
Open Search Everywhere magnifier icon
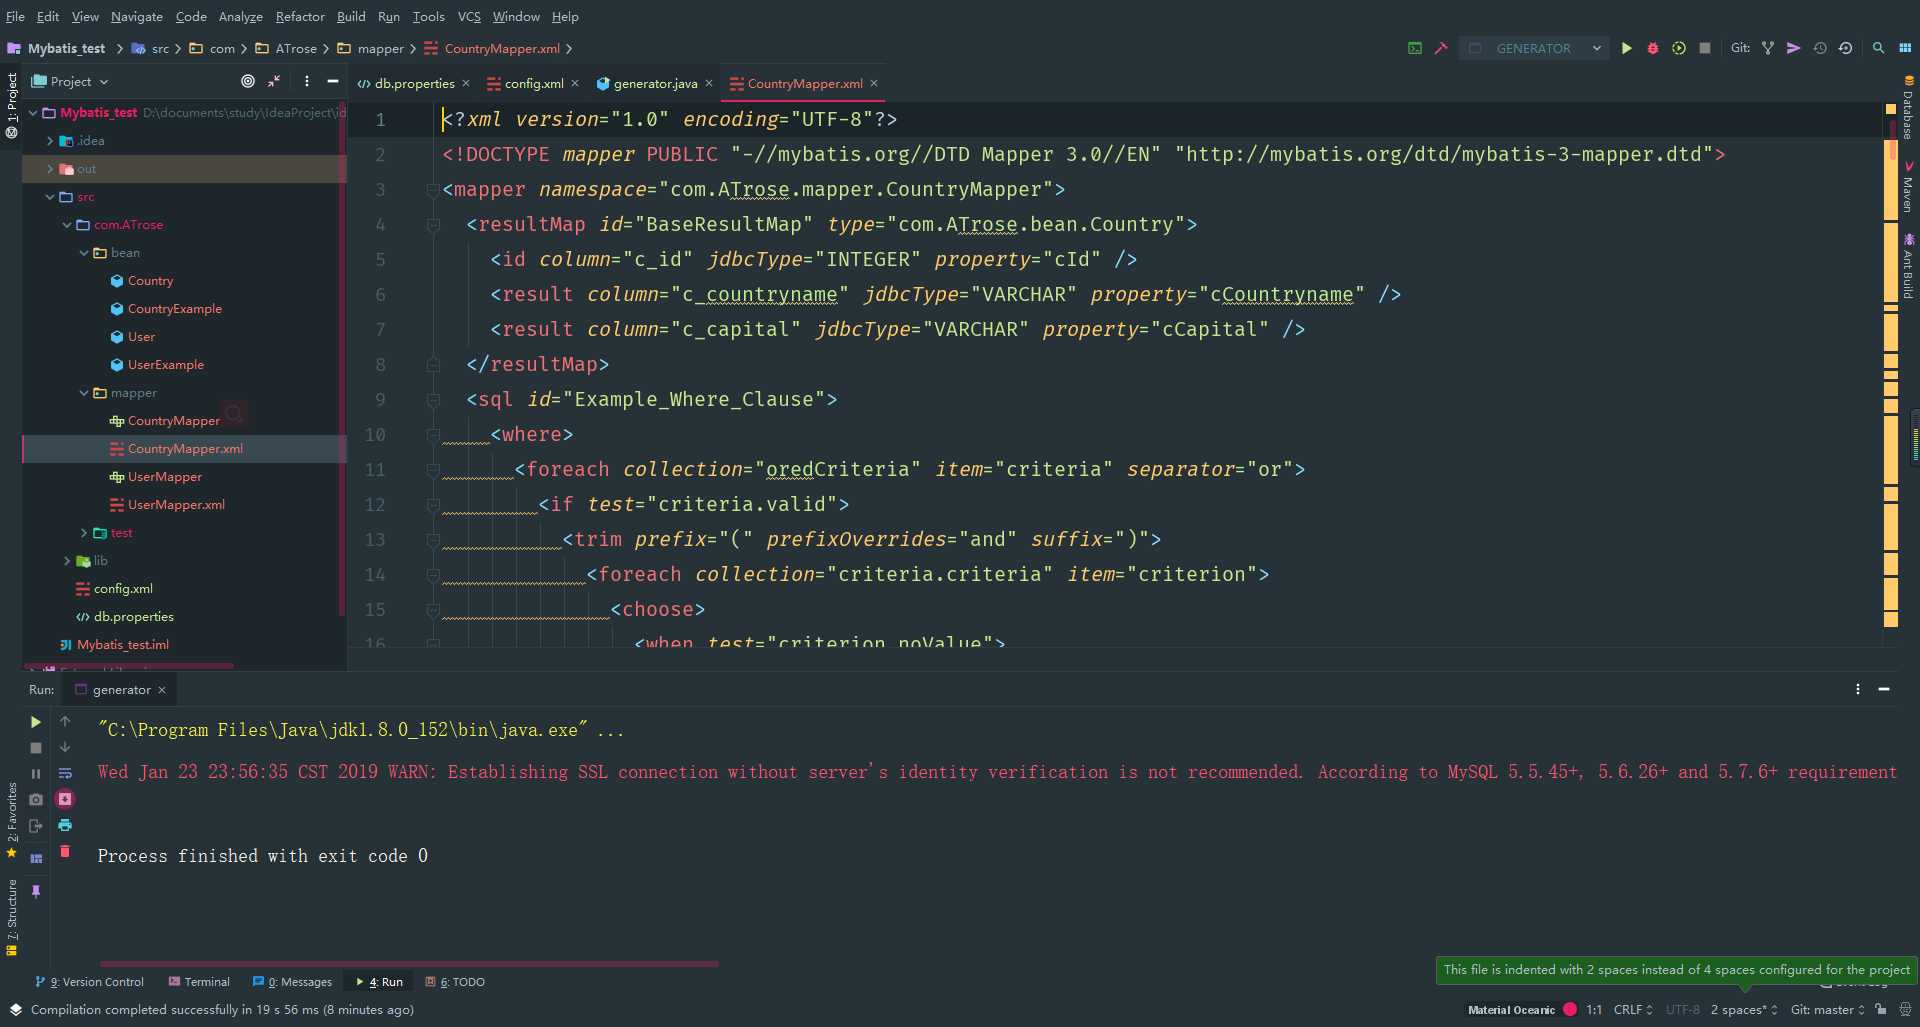pyautogui.click(x=1878, y=48)
